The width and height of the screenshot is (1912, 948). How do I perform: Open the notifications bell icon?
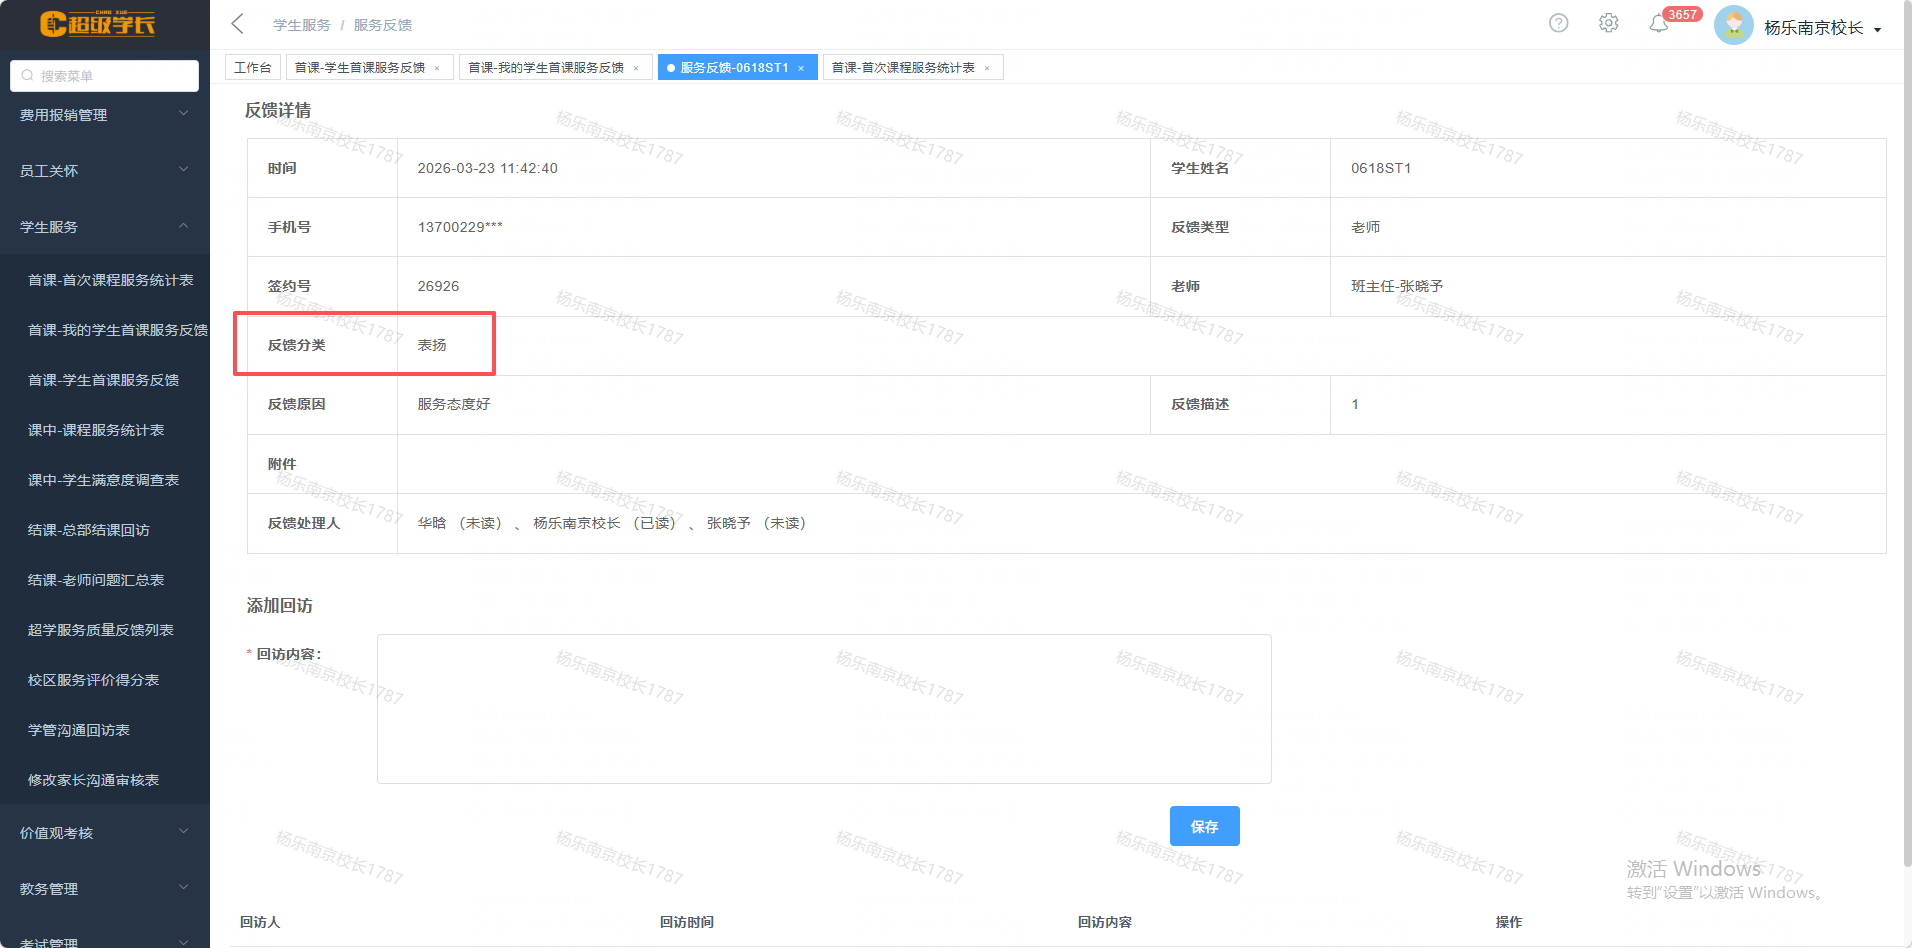coord(1658,24)
